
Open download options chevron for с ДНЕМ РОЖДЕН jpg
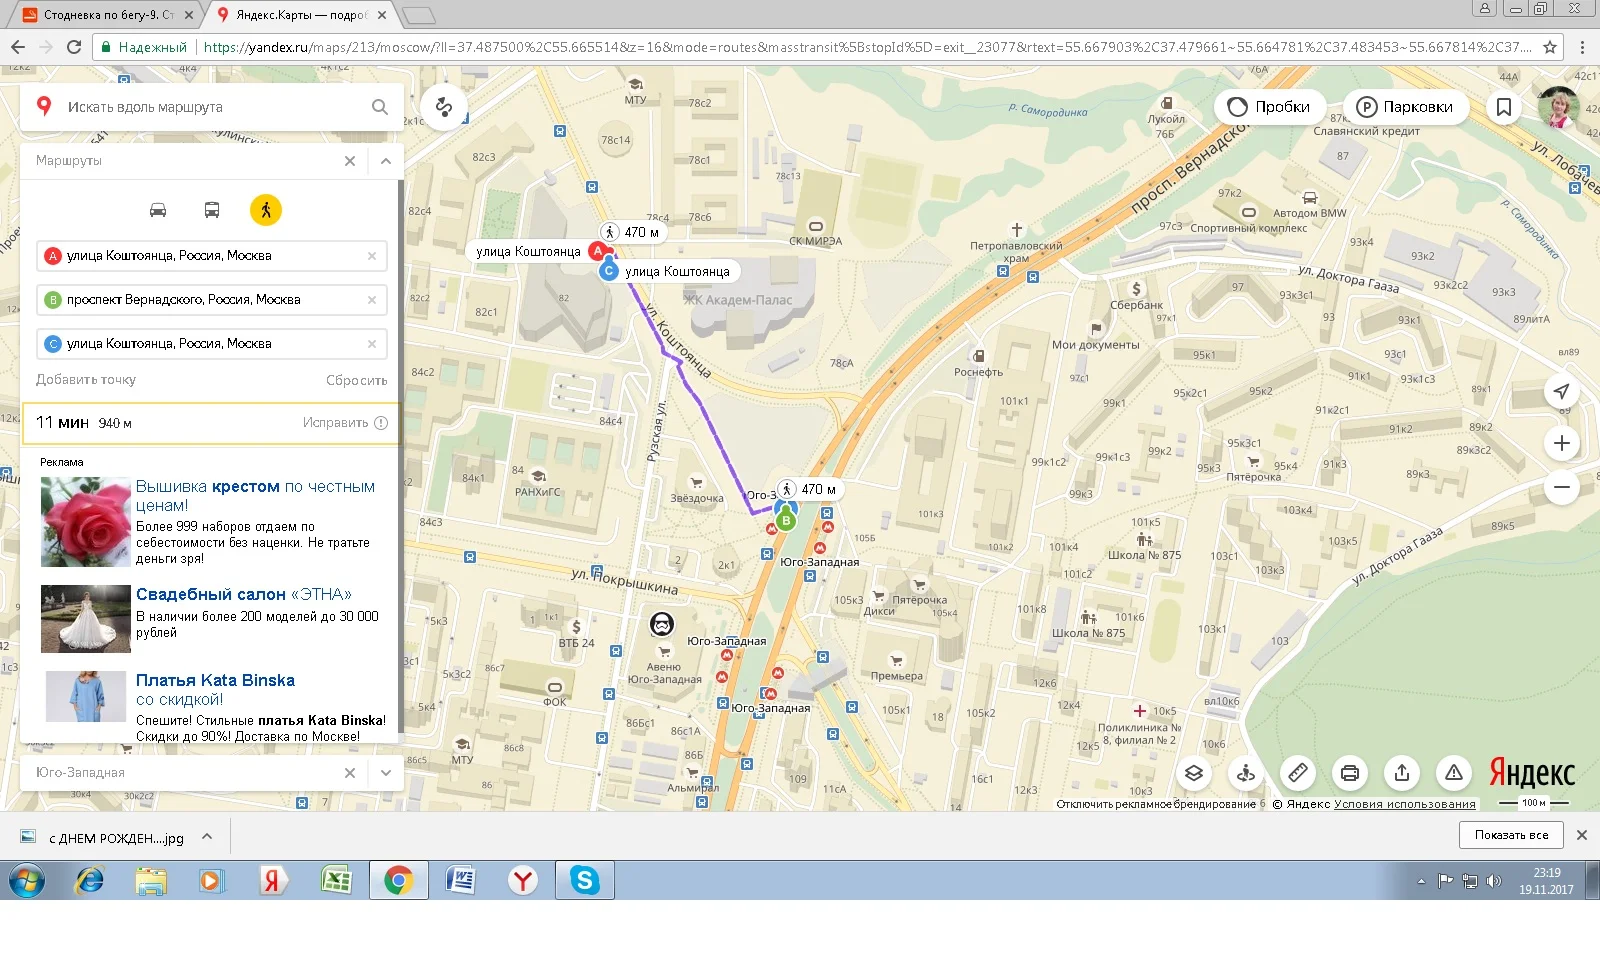[x=207, y=837]
